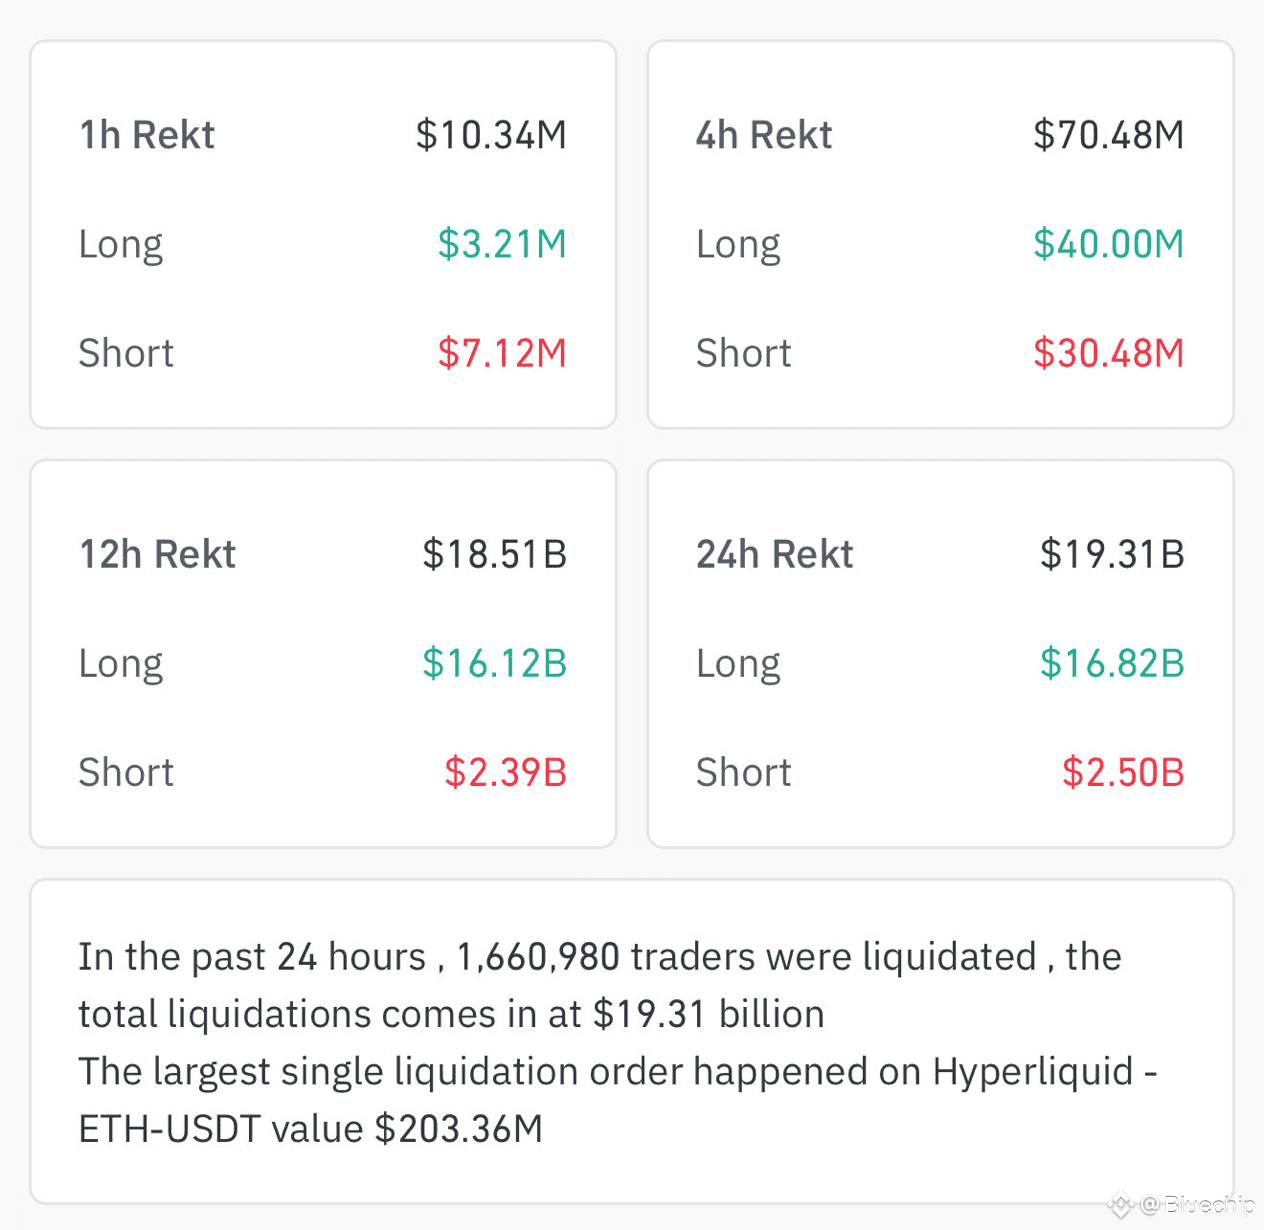Screen dimensions: 1264x1230
Task: Click the 12h Rekt total $18.51B
Action: [x=494, y=554]
